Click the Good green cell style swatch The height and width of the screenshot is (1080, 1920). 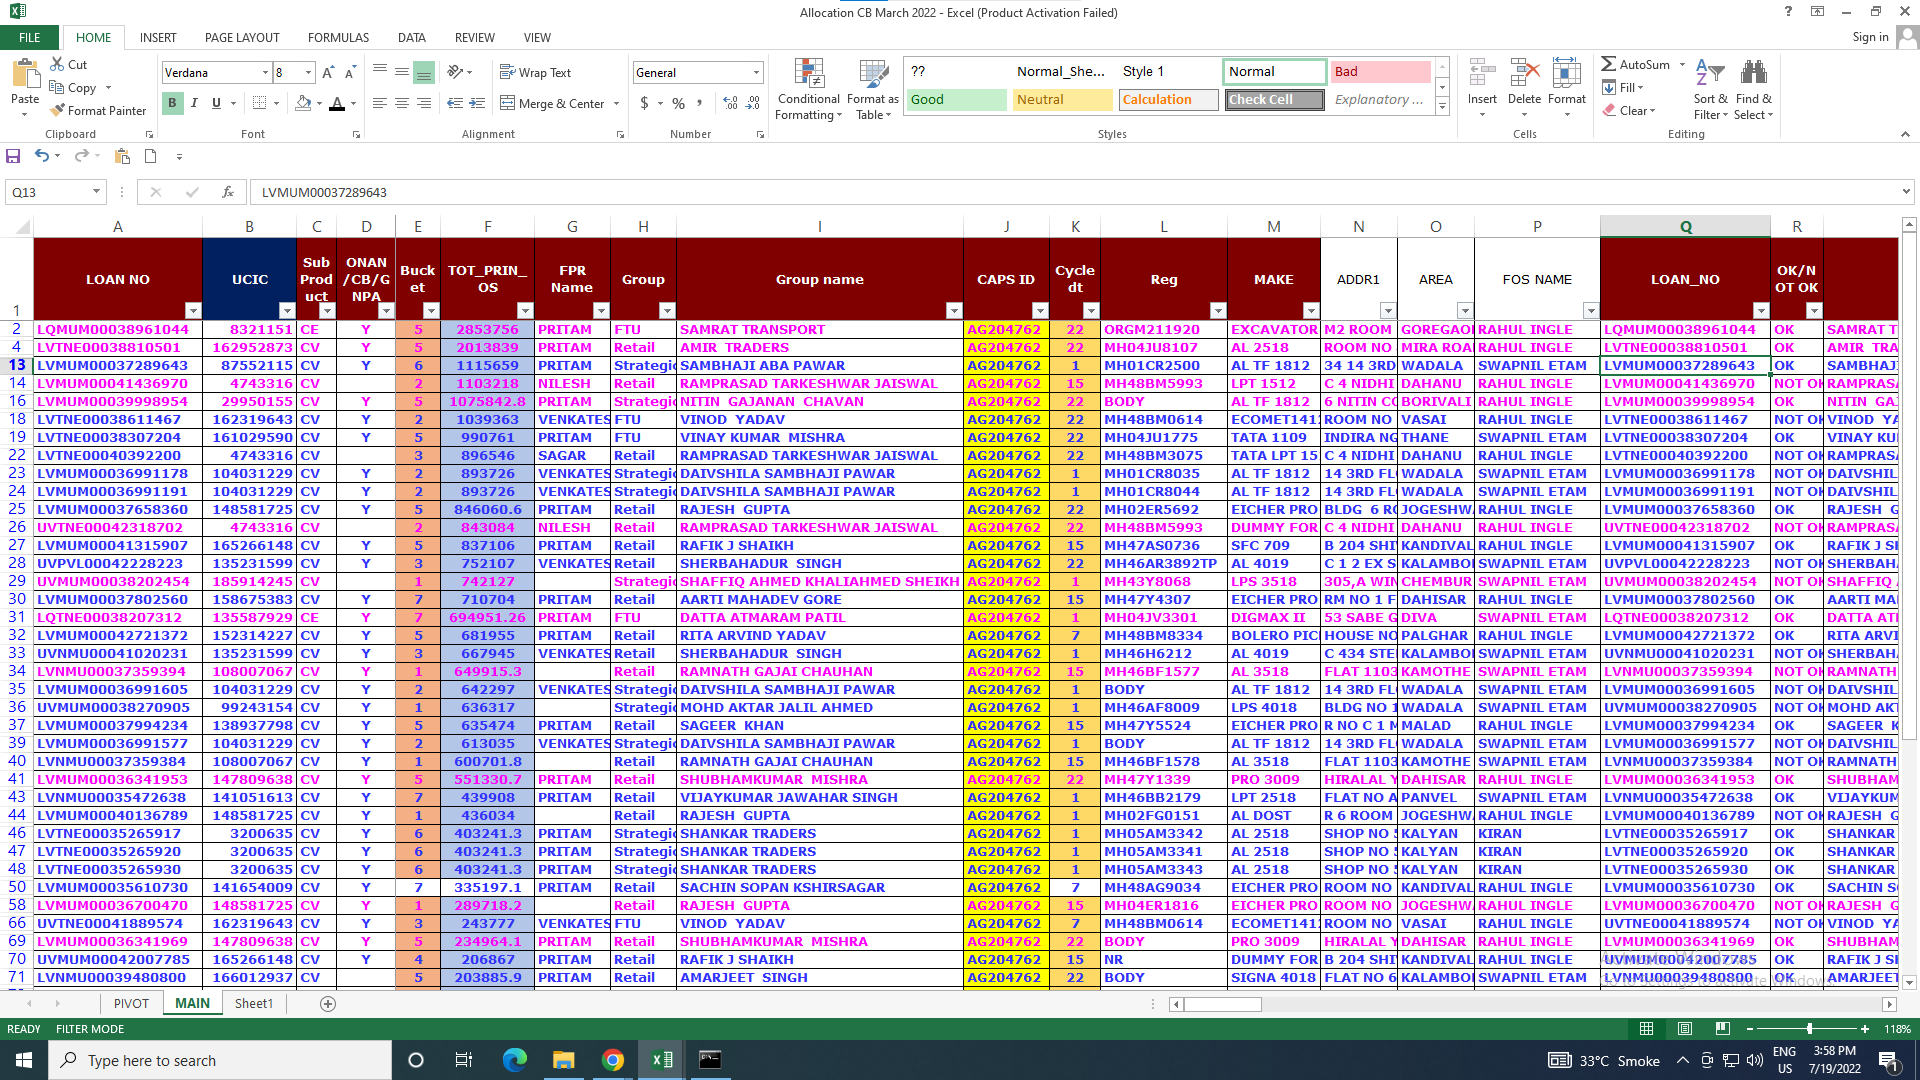click(x=957, y=100)
